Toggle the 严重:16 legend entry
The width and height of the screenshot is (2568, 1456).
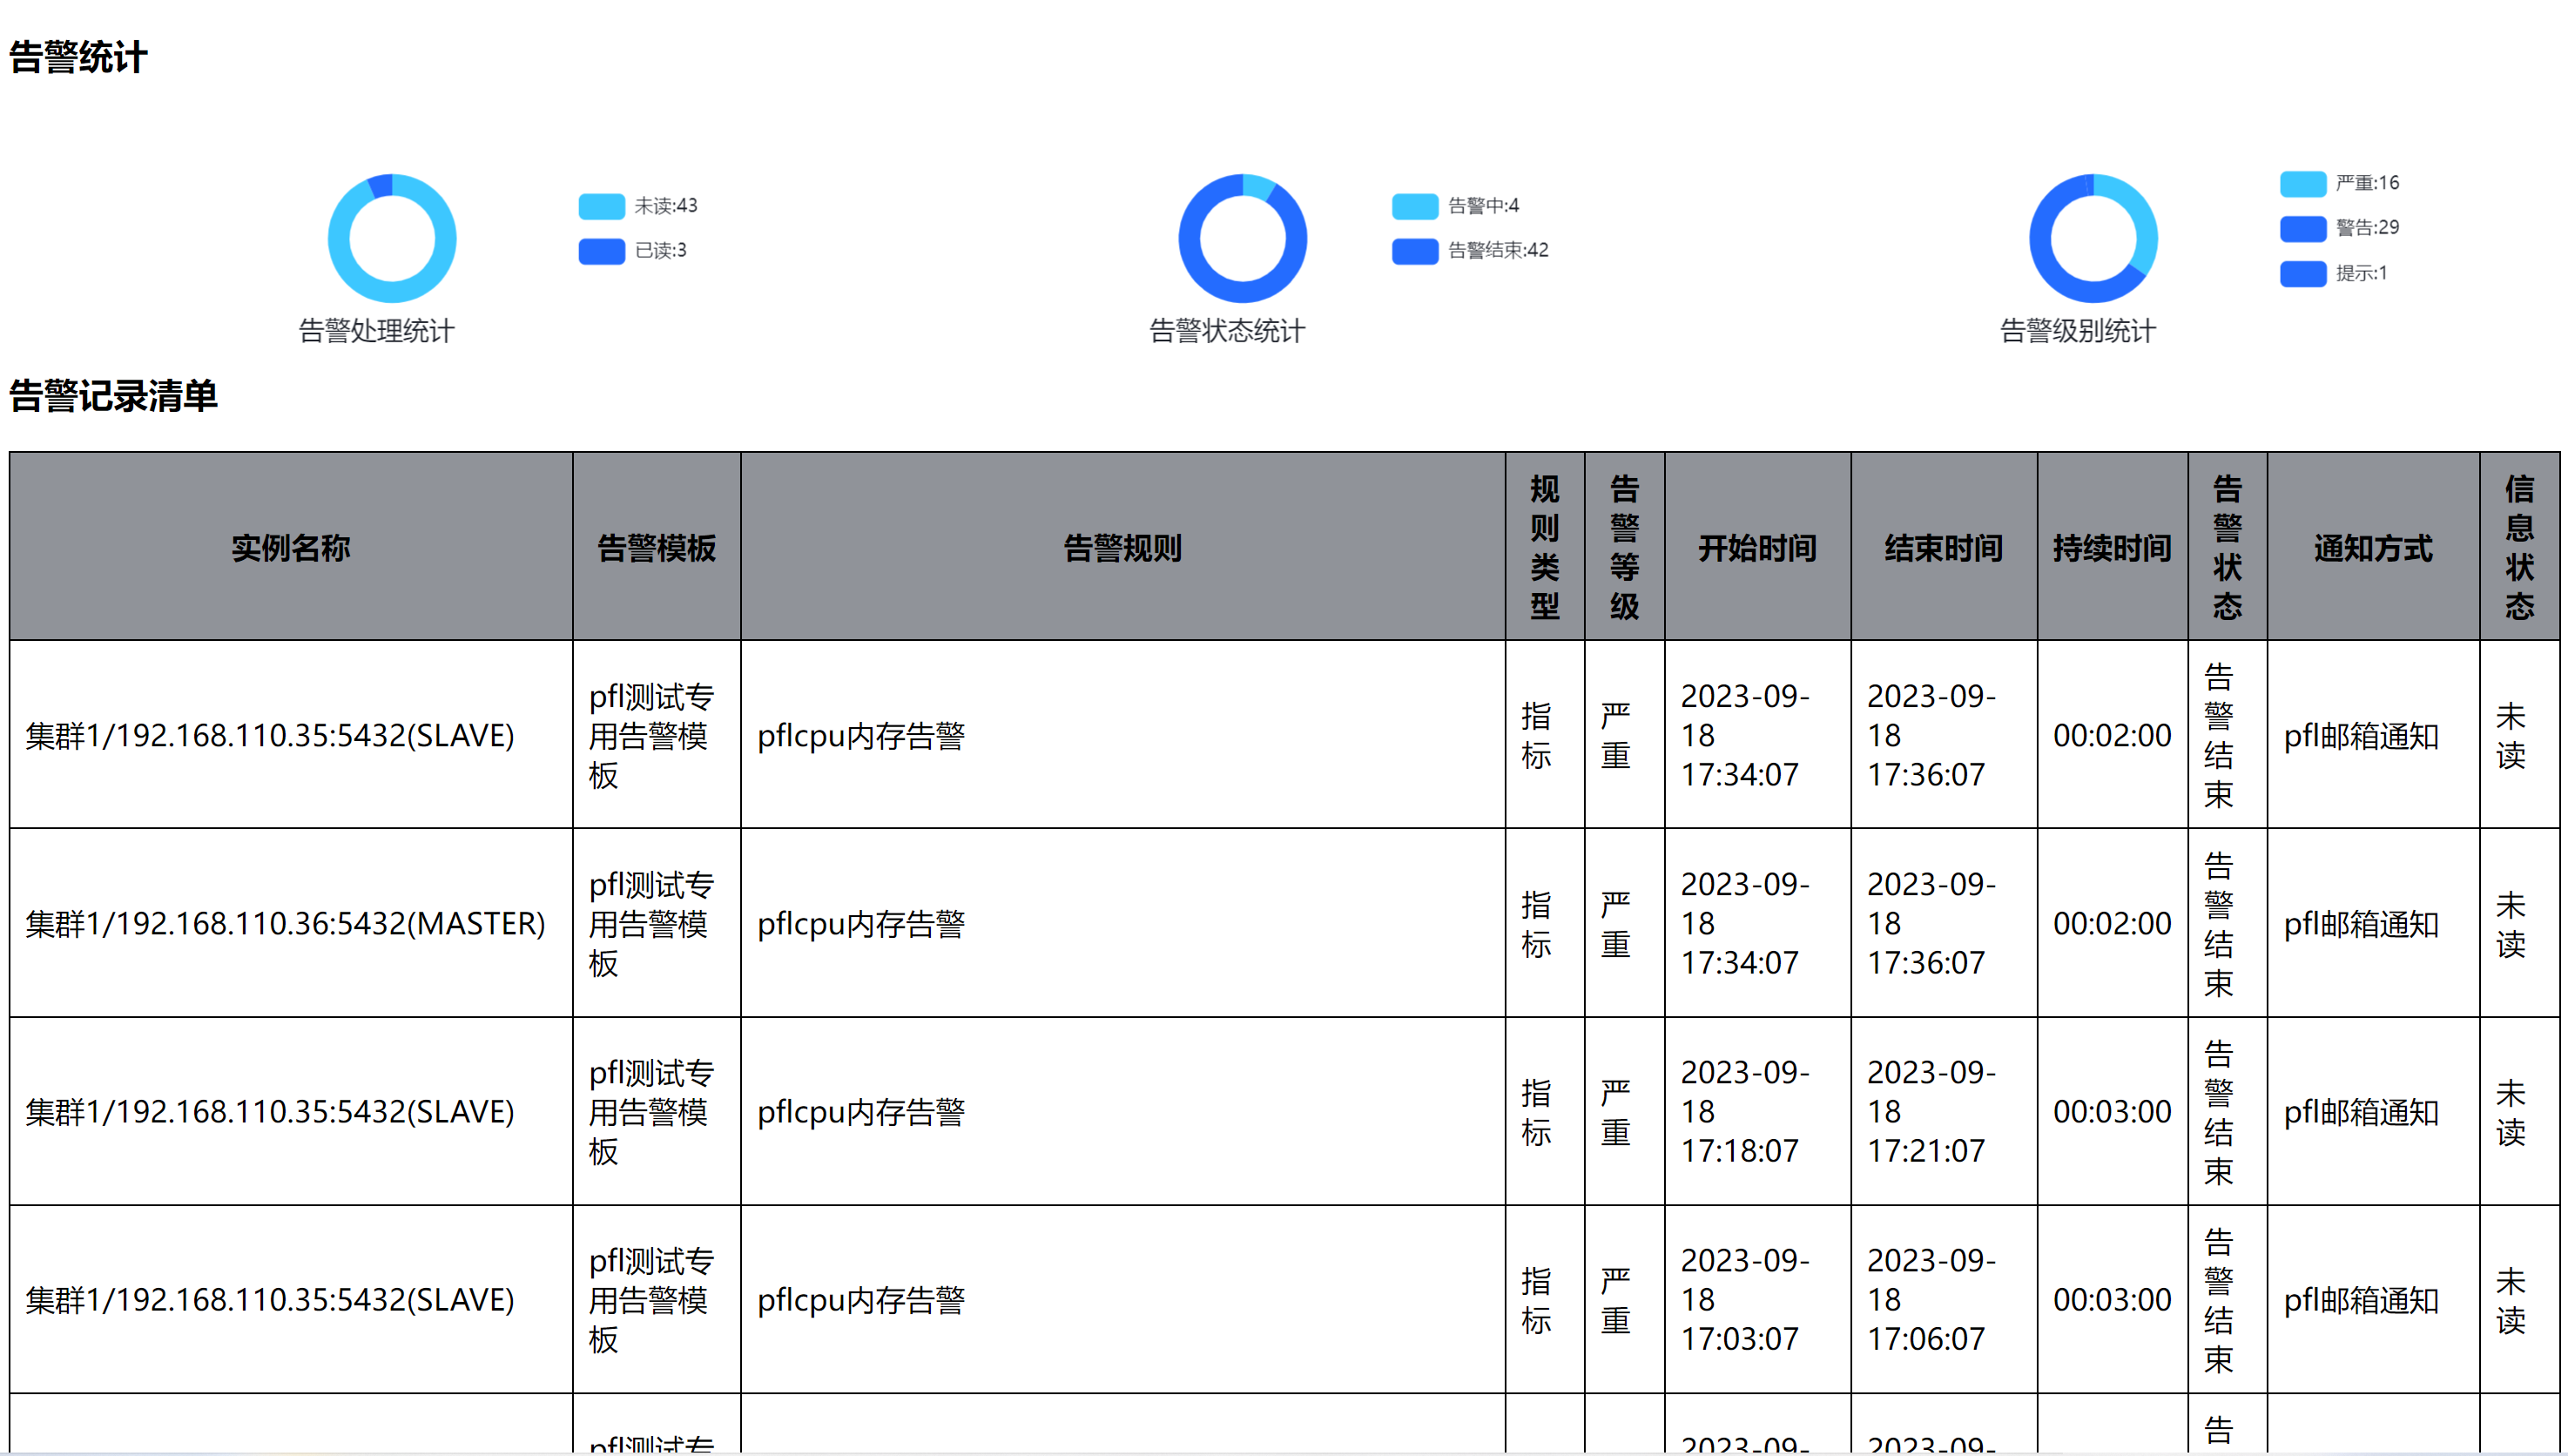click(x=2302, y=184)
